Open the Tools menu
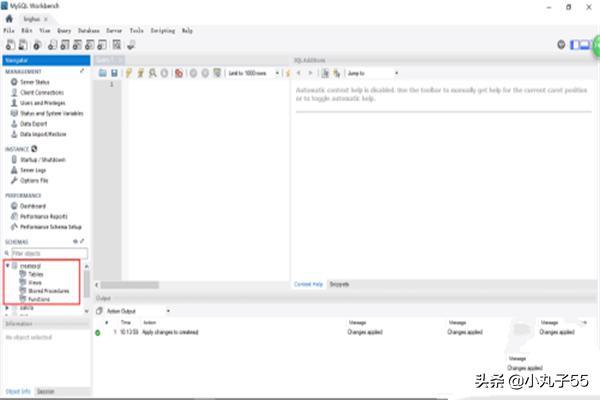The height and width of the screenshot is (400, 600). [136, 31]
